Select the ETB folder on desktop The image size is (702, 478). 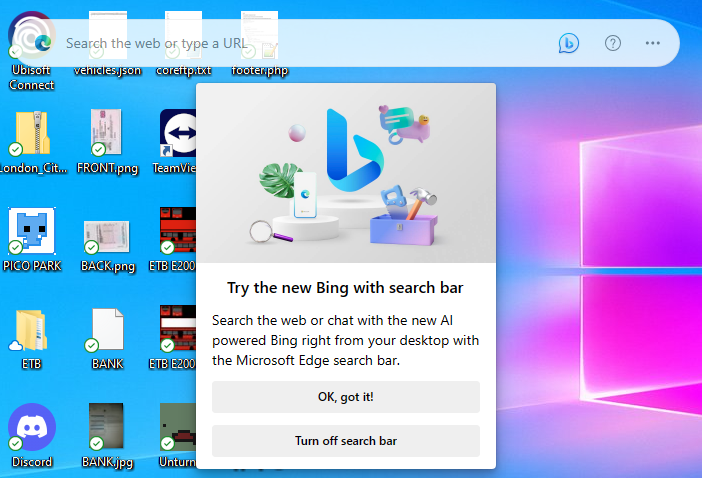(31, 330)
